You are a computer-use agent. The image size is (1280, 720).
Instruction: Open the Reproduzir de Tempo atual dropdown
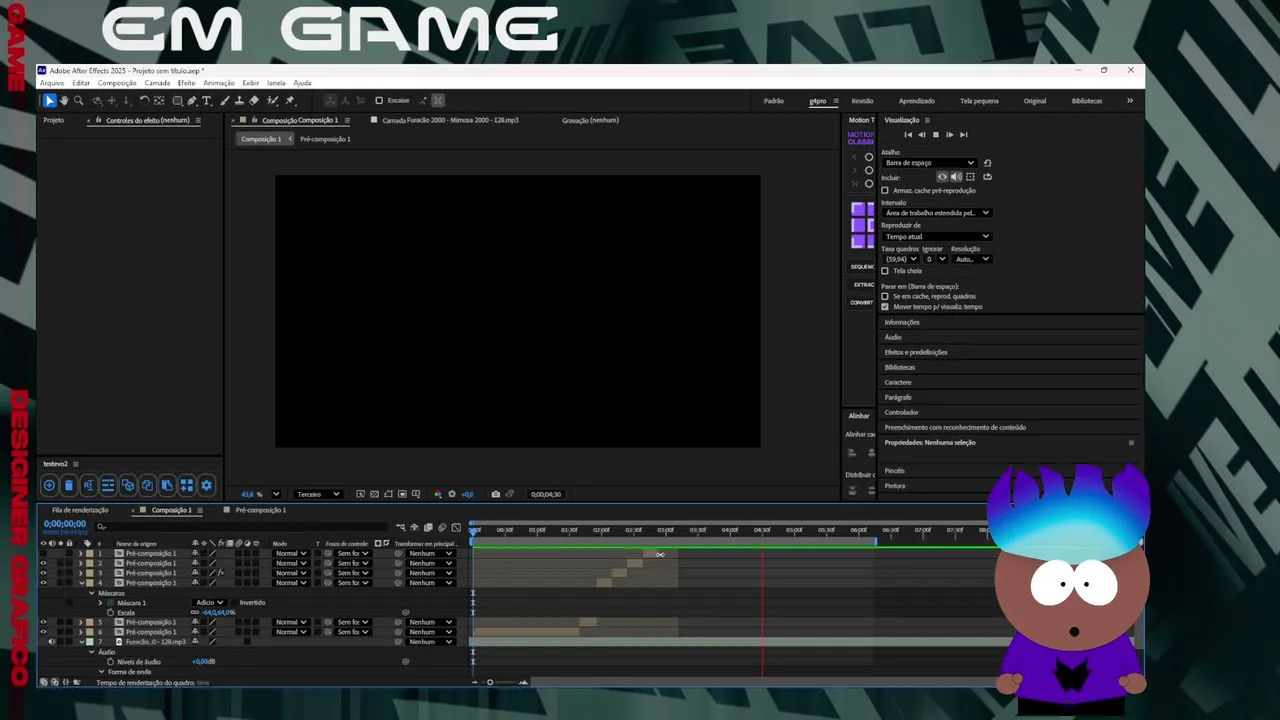[937, 236]
